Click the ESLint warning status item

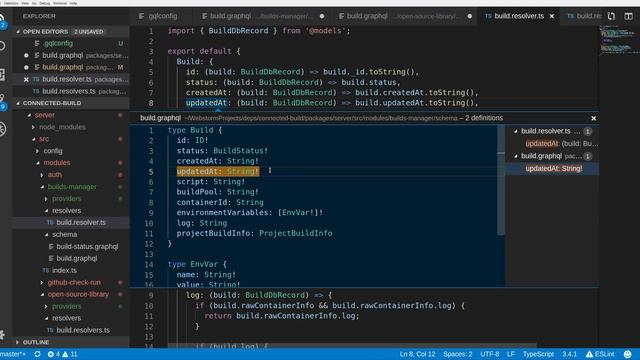pyautogui.click(x=600, y=354)
